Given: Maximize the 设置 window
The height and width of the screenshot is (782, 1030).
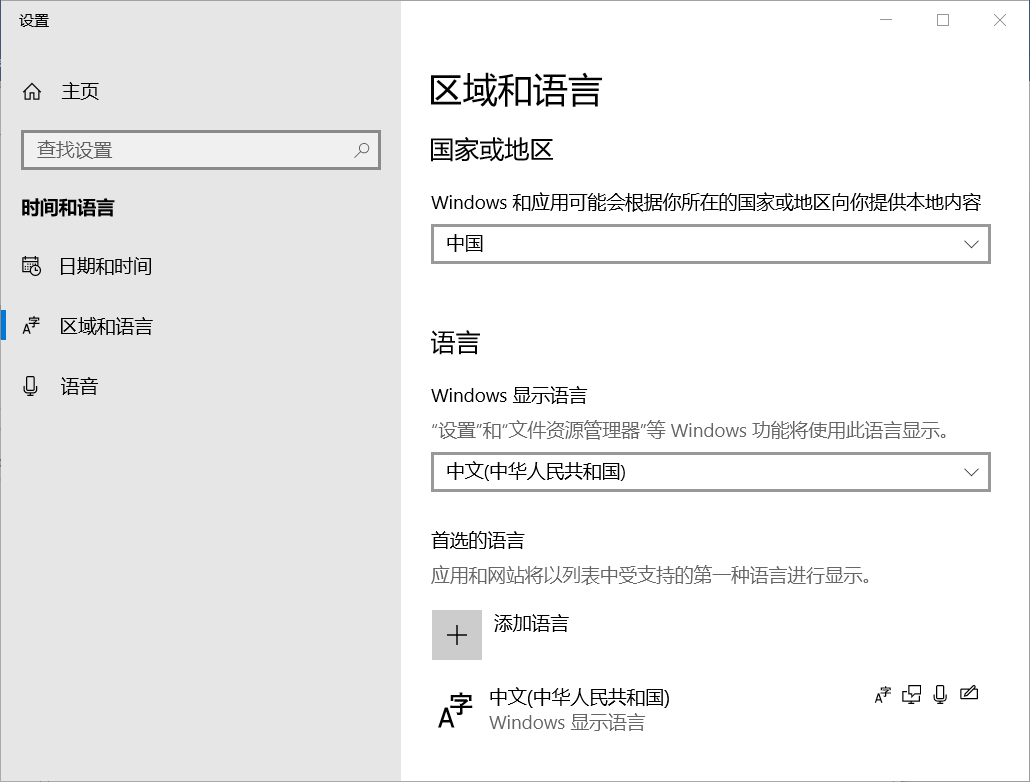Looking at the screenshot, I should (x=943, y=20).
